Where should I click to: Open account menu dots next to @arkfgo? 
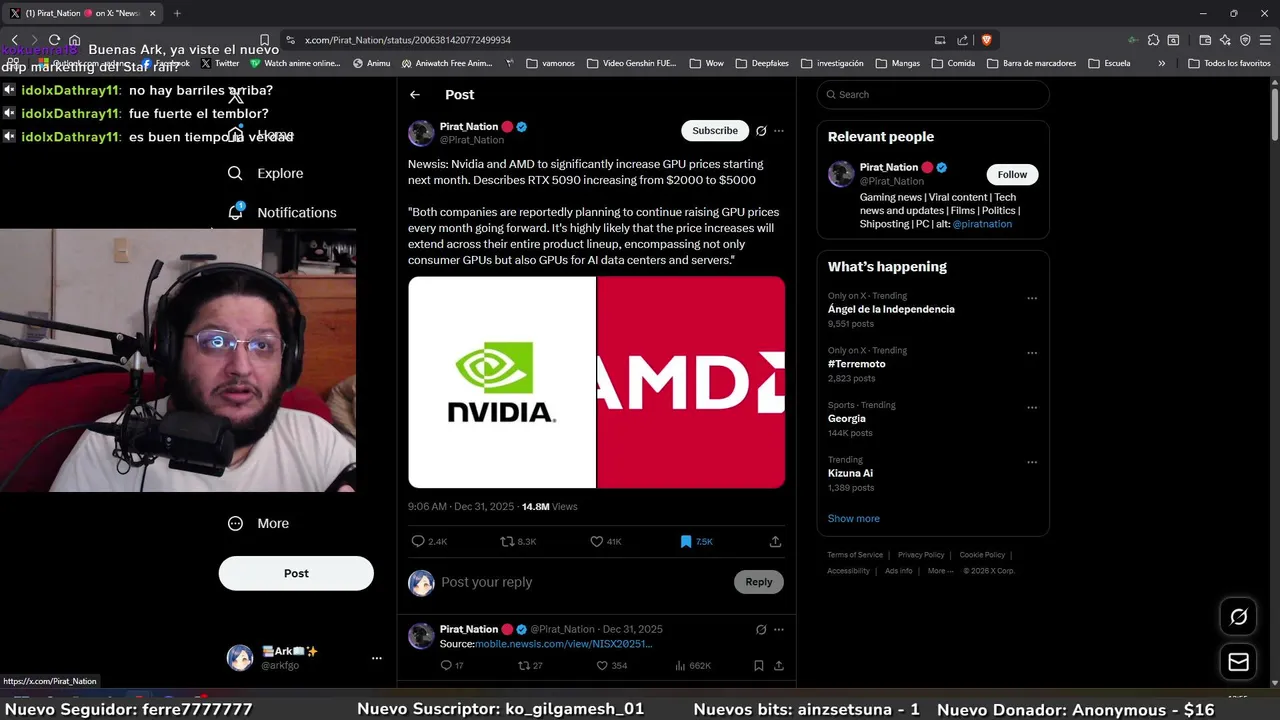(x=377, y=658)
